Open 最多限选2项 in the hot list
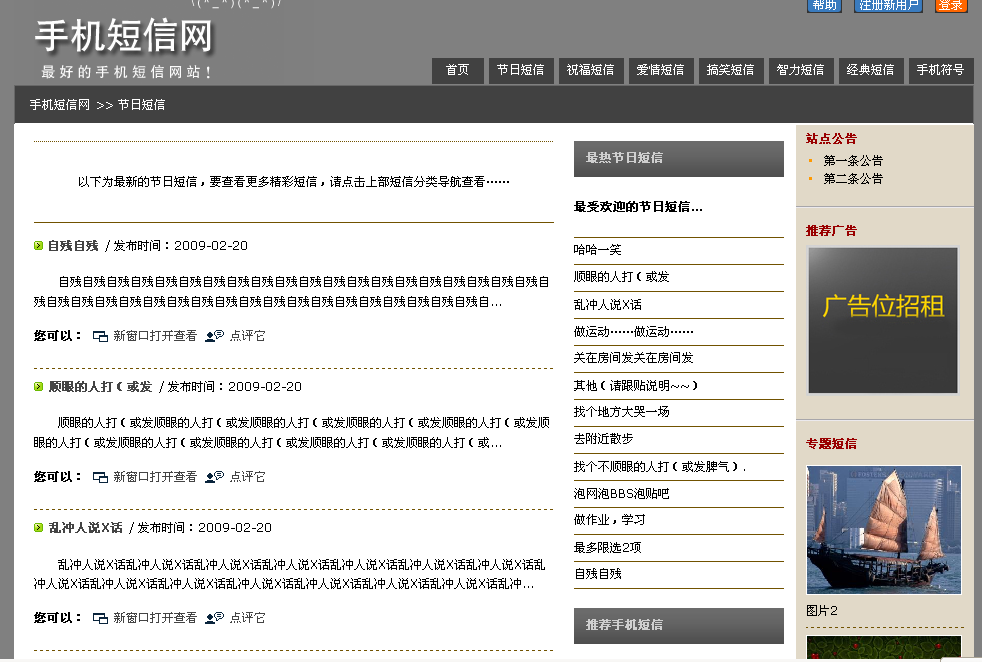 click(x=607, y=547)
